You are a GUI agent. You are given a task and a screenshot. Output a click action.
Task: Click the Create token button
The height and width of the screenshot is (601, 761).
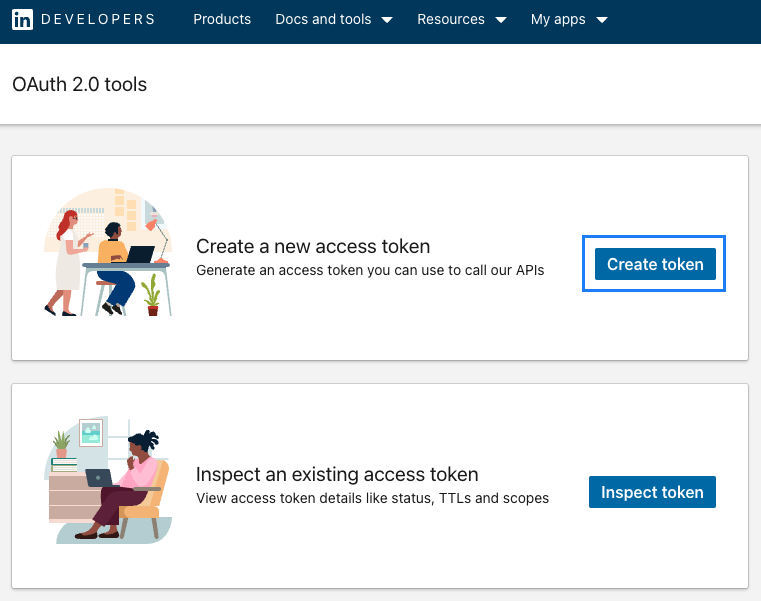(x=655, y=264)
